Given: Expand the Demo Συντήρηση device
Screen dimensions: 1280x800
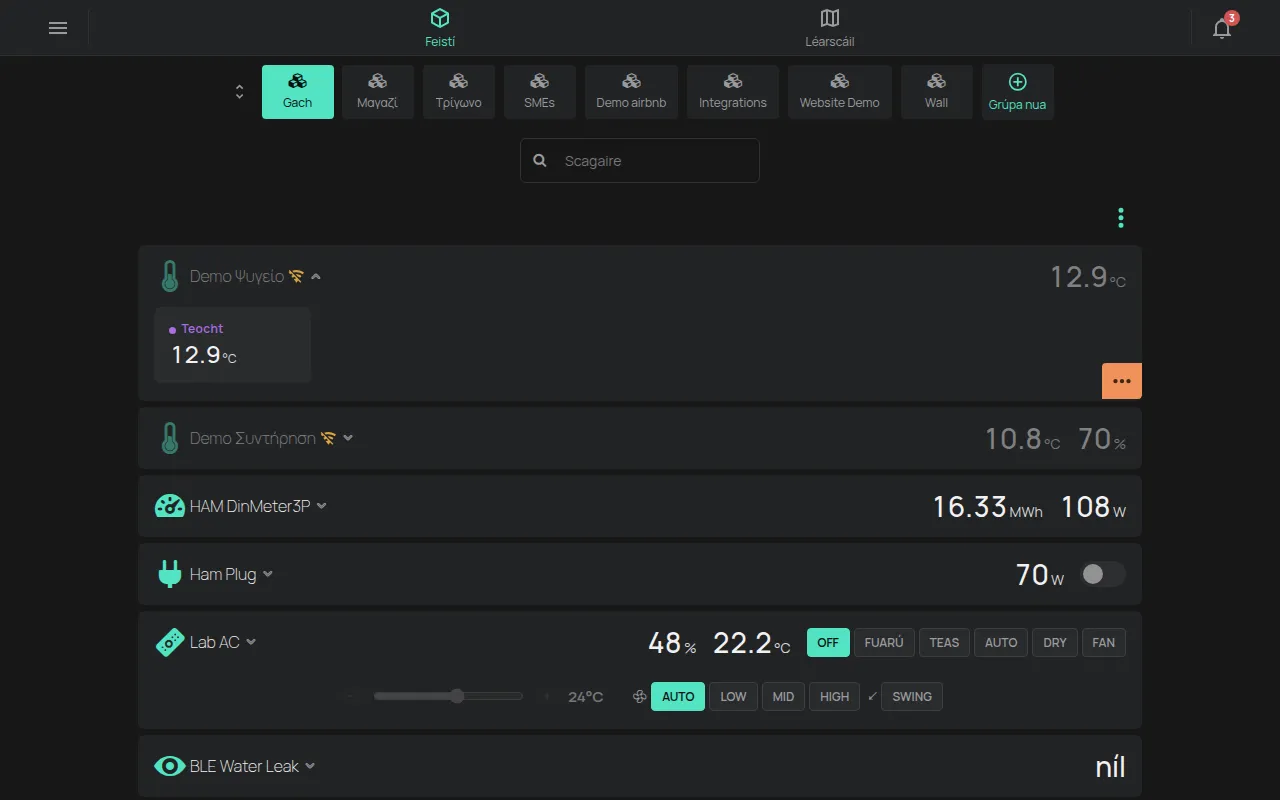Looking at the screenshot, I should [x=348, y=438].
